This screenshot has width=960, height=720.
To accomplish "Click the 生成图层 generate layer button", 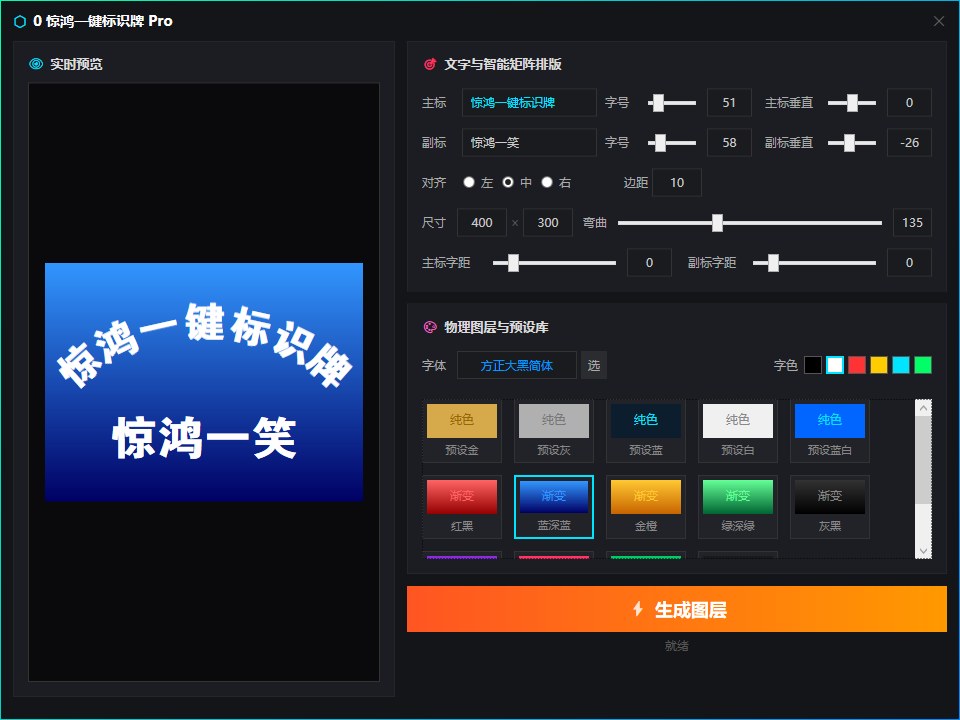I will click(677, 609).
